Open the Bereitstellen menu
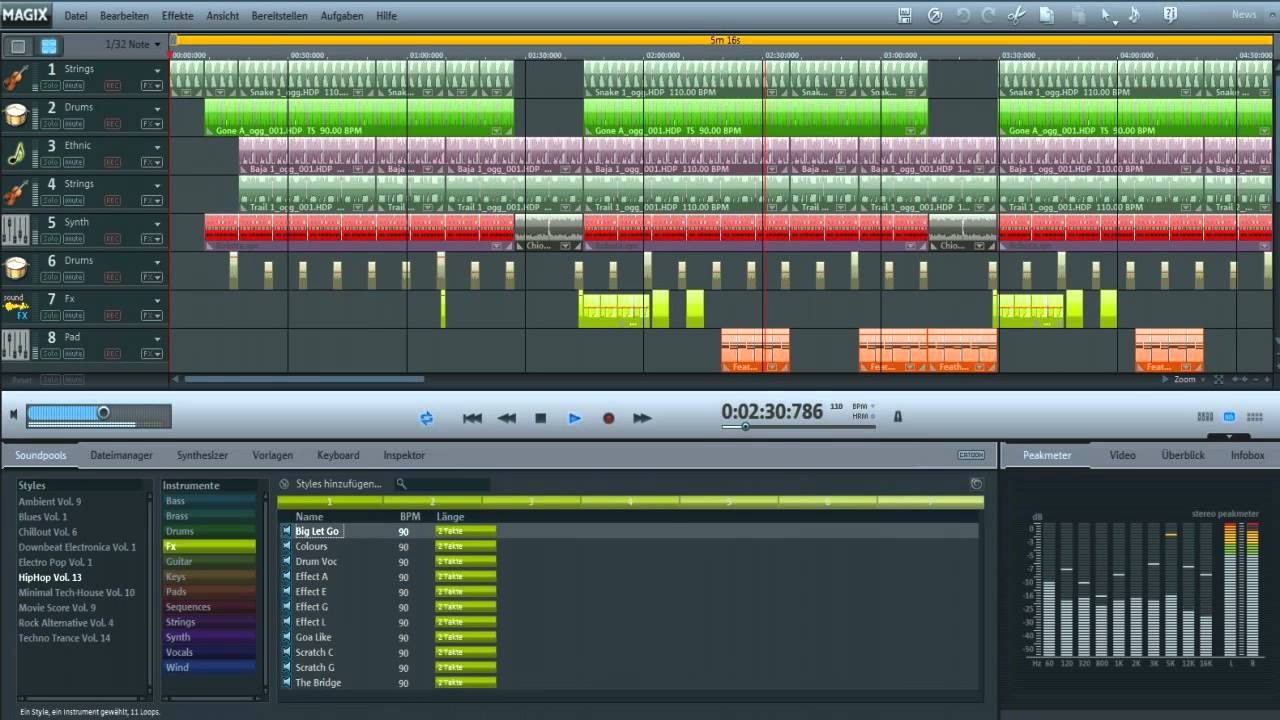 [x=279, y=16]
